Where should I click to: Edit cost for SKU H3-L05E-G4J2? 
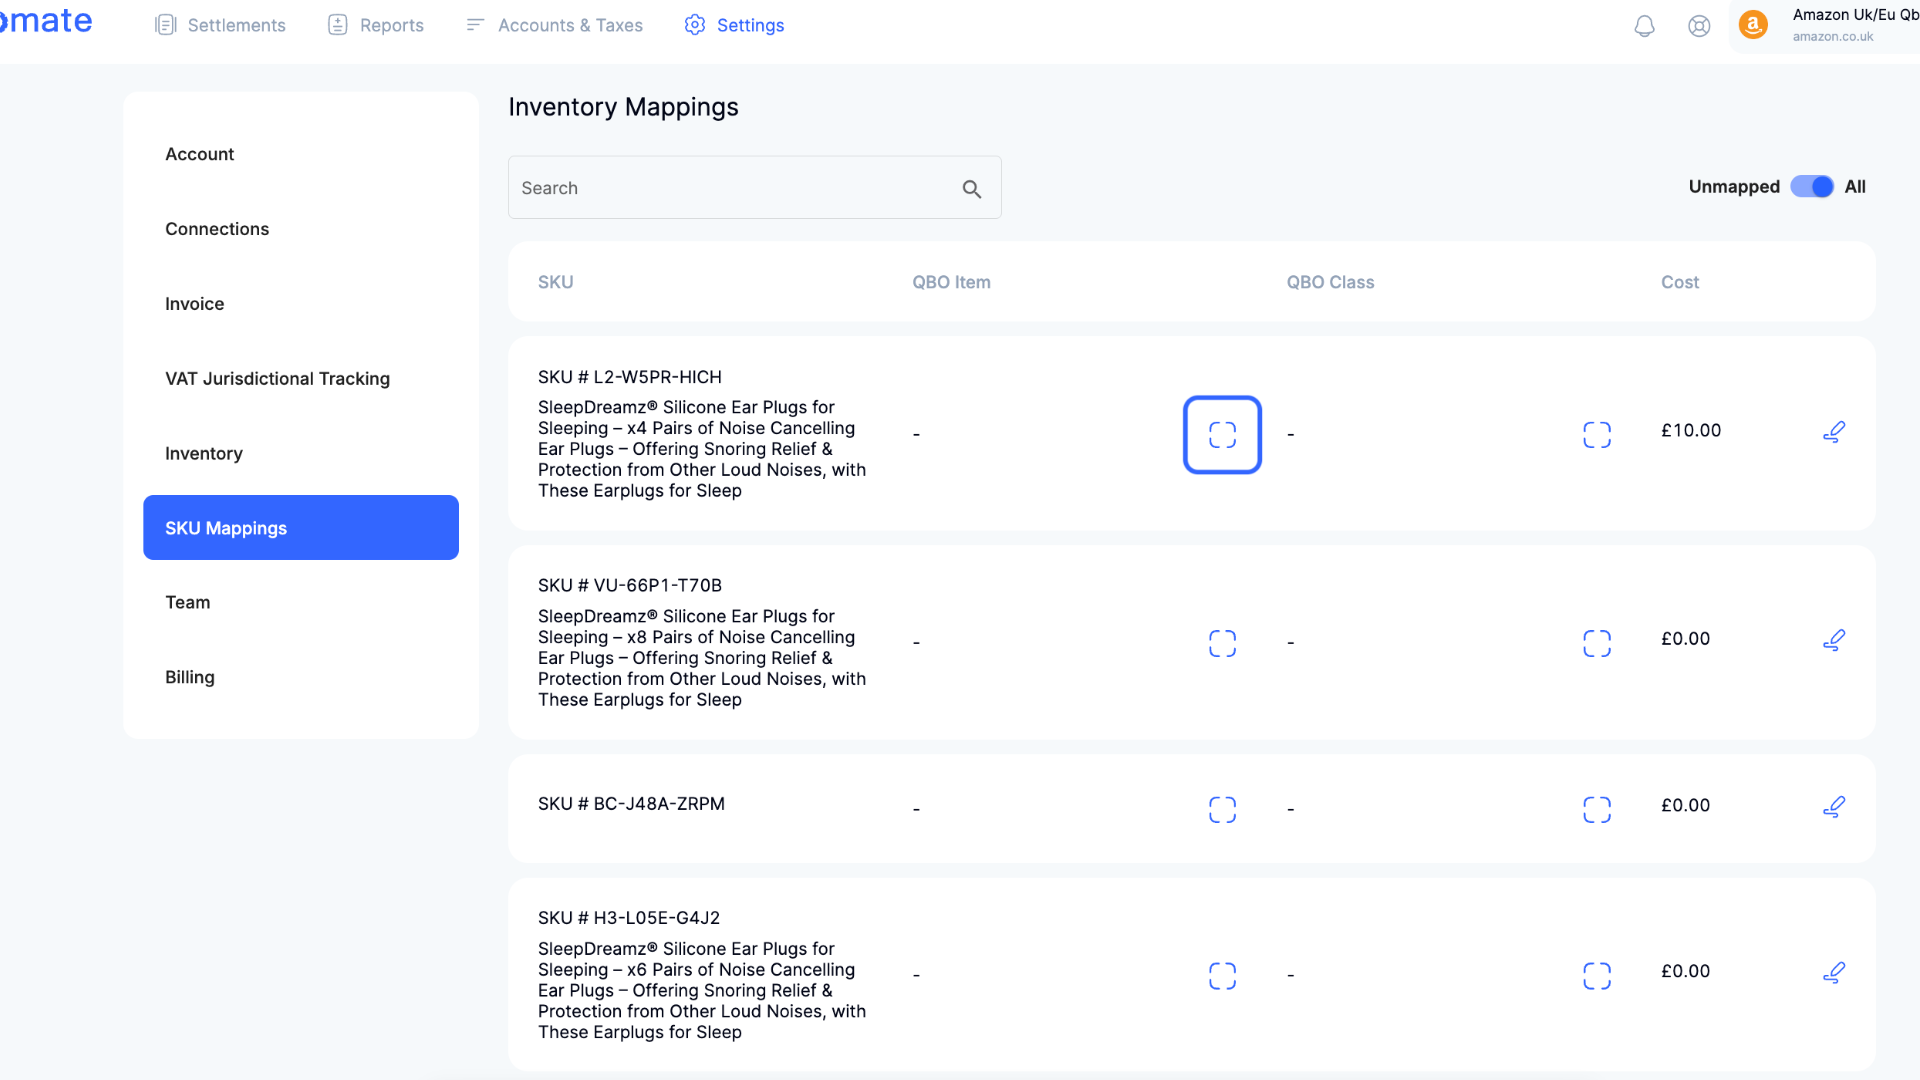coord(1834,972)
